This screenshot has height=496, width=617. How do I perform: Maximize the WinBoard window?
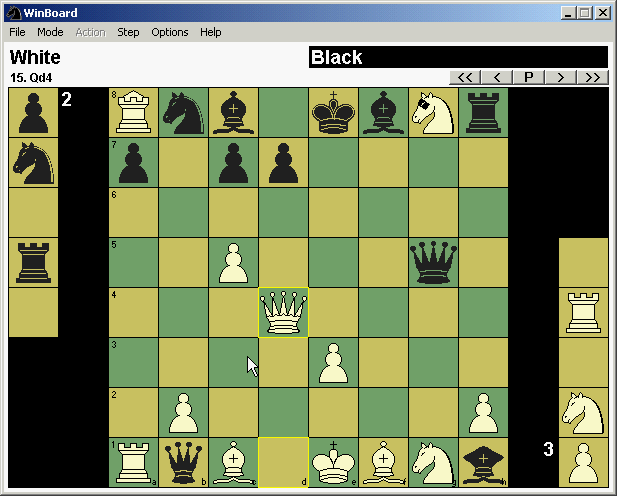tap(584, 13)
